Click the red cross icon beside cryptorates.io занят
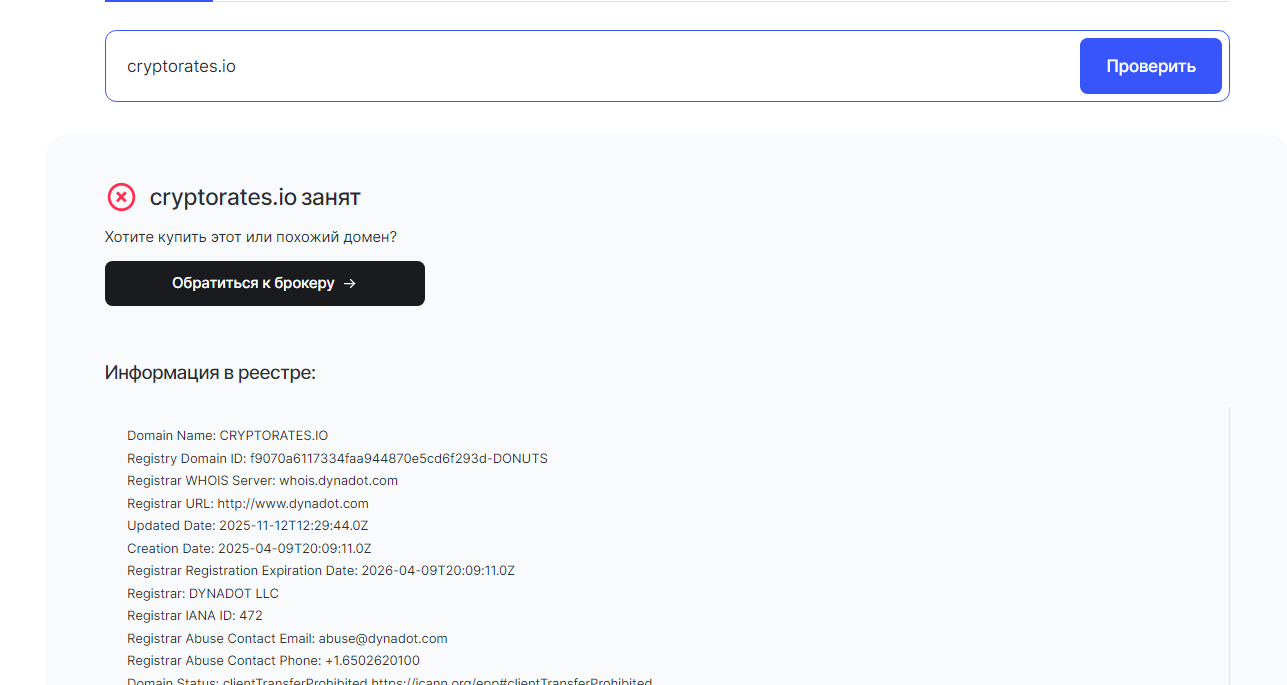 tap(121, 197)
